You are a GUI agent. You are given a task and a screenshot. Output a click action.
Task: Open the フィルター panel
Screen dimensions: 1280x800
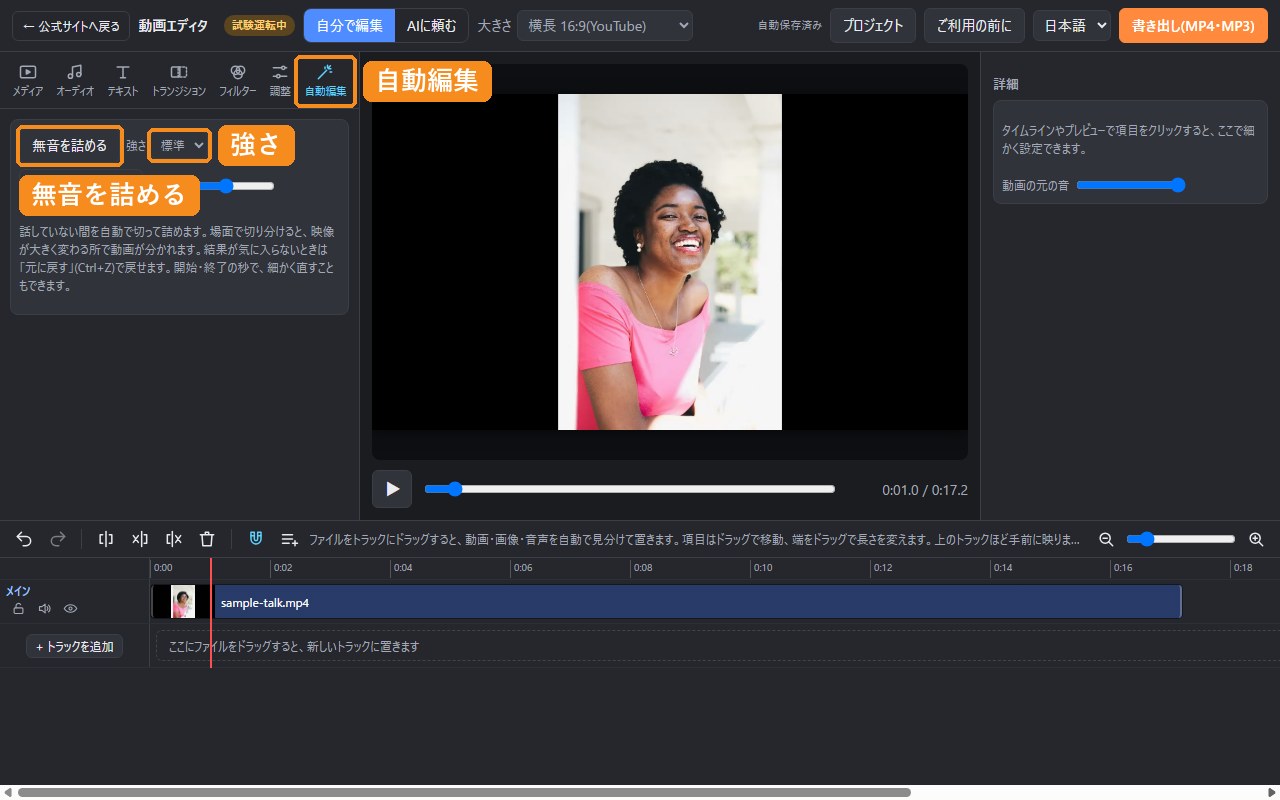[237, 81]
